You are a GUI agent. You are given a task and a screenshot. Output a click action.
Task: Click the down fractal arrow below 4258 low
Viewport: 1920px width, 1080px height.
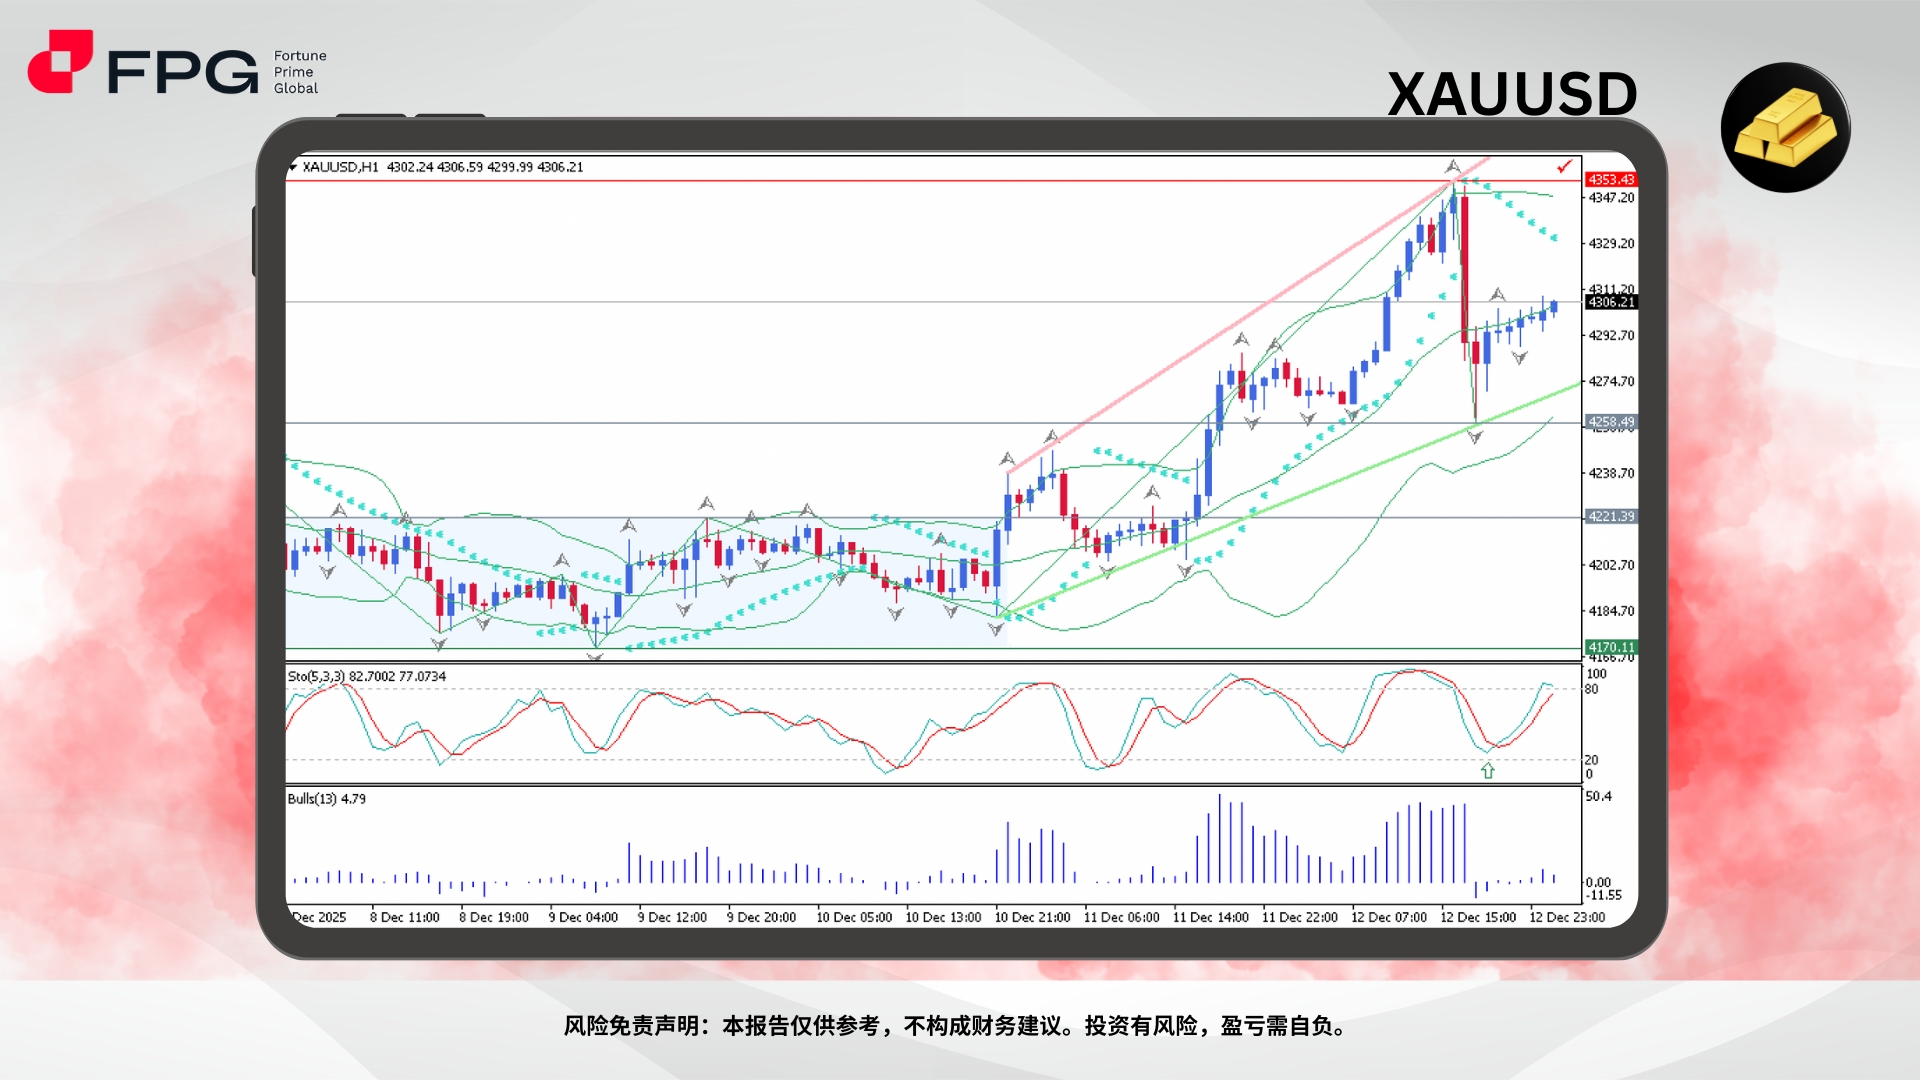(1475, 437)
